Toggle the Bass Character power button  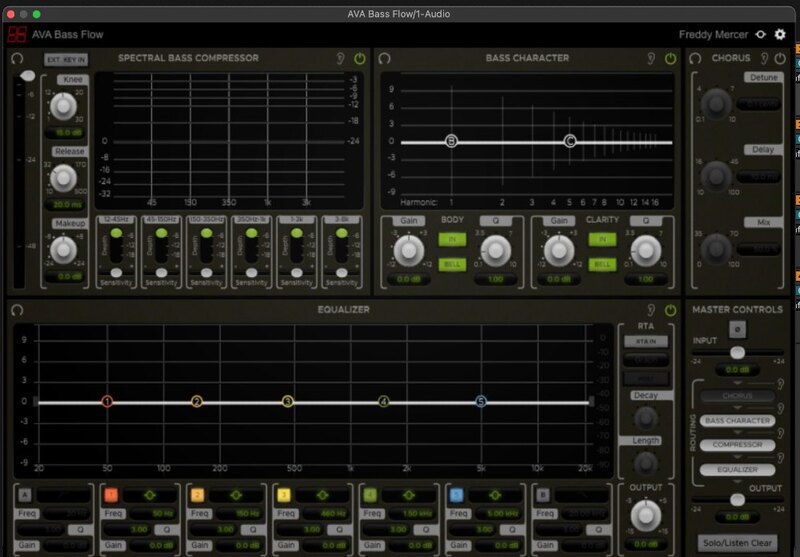click(x=670, y=58)
